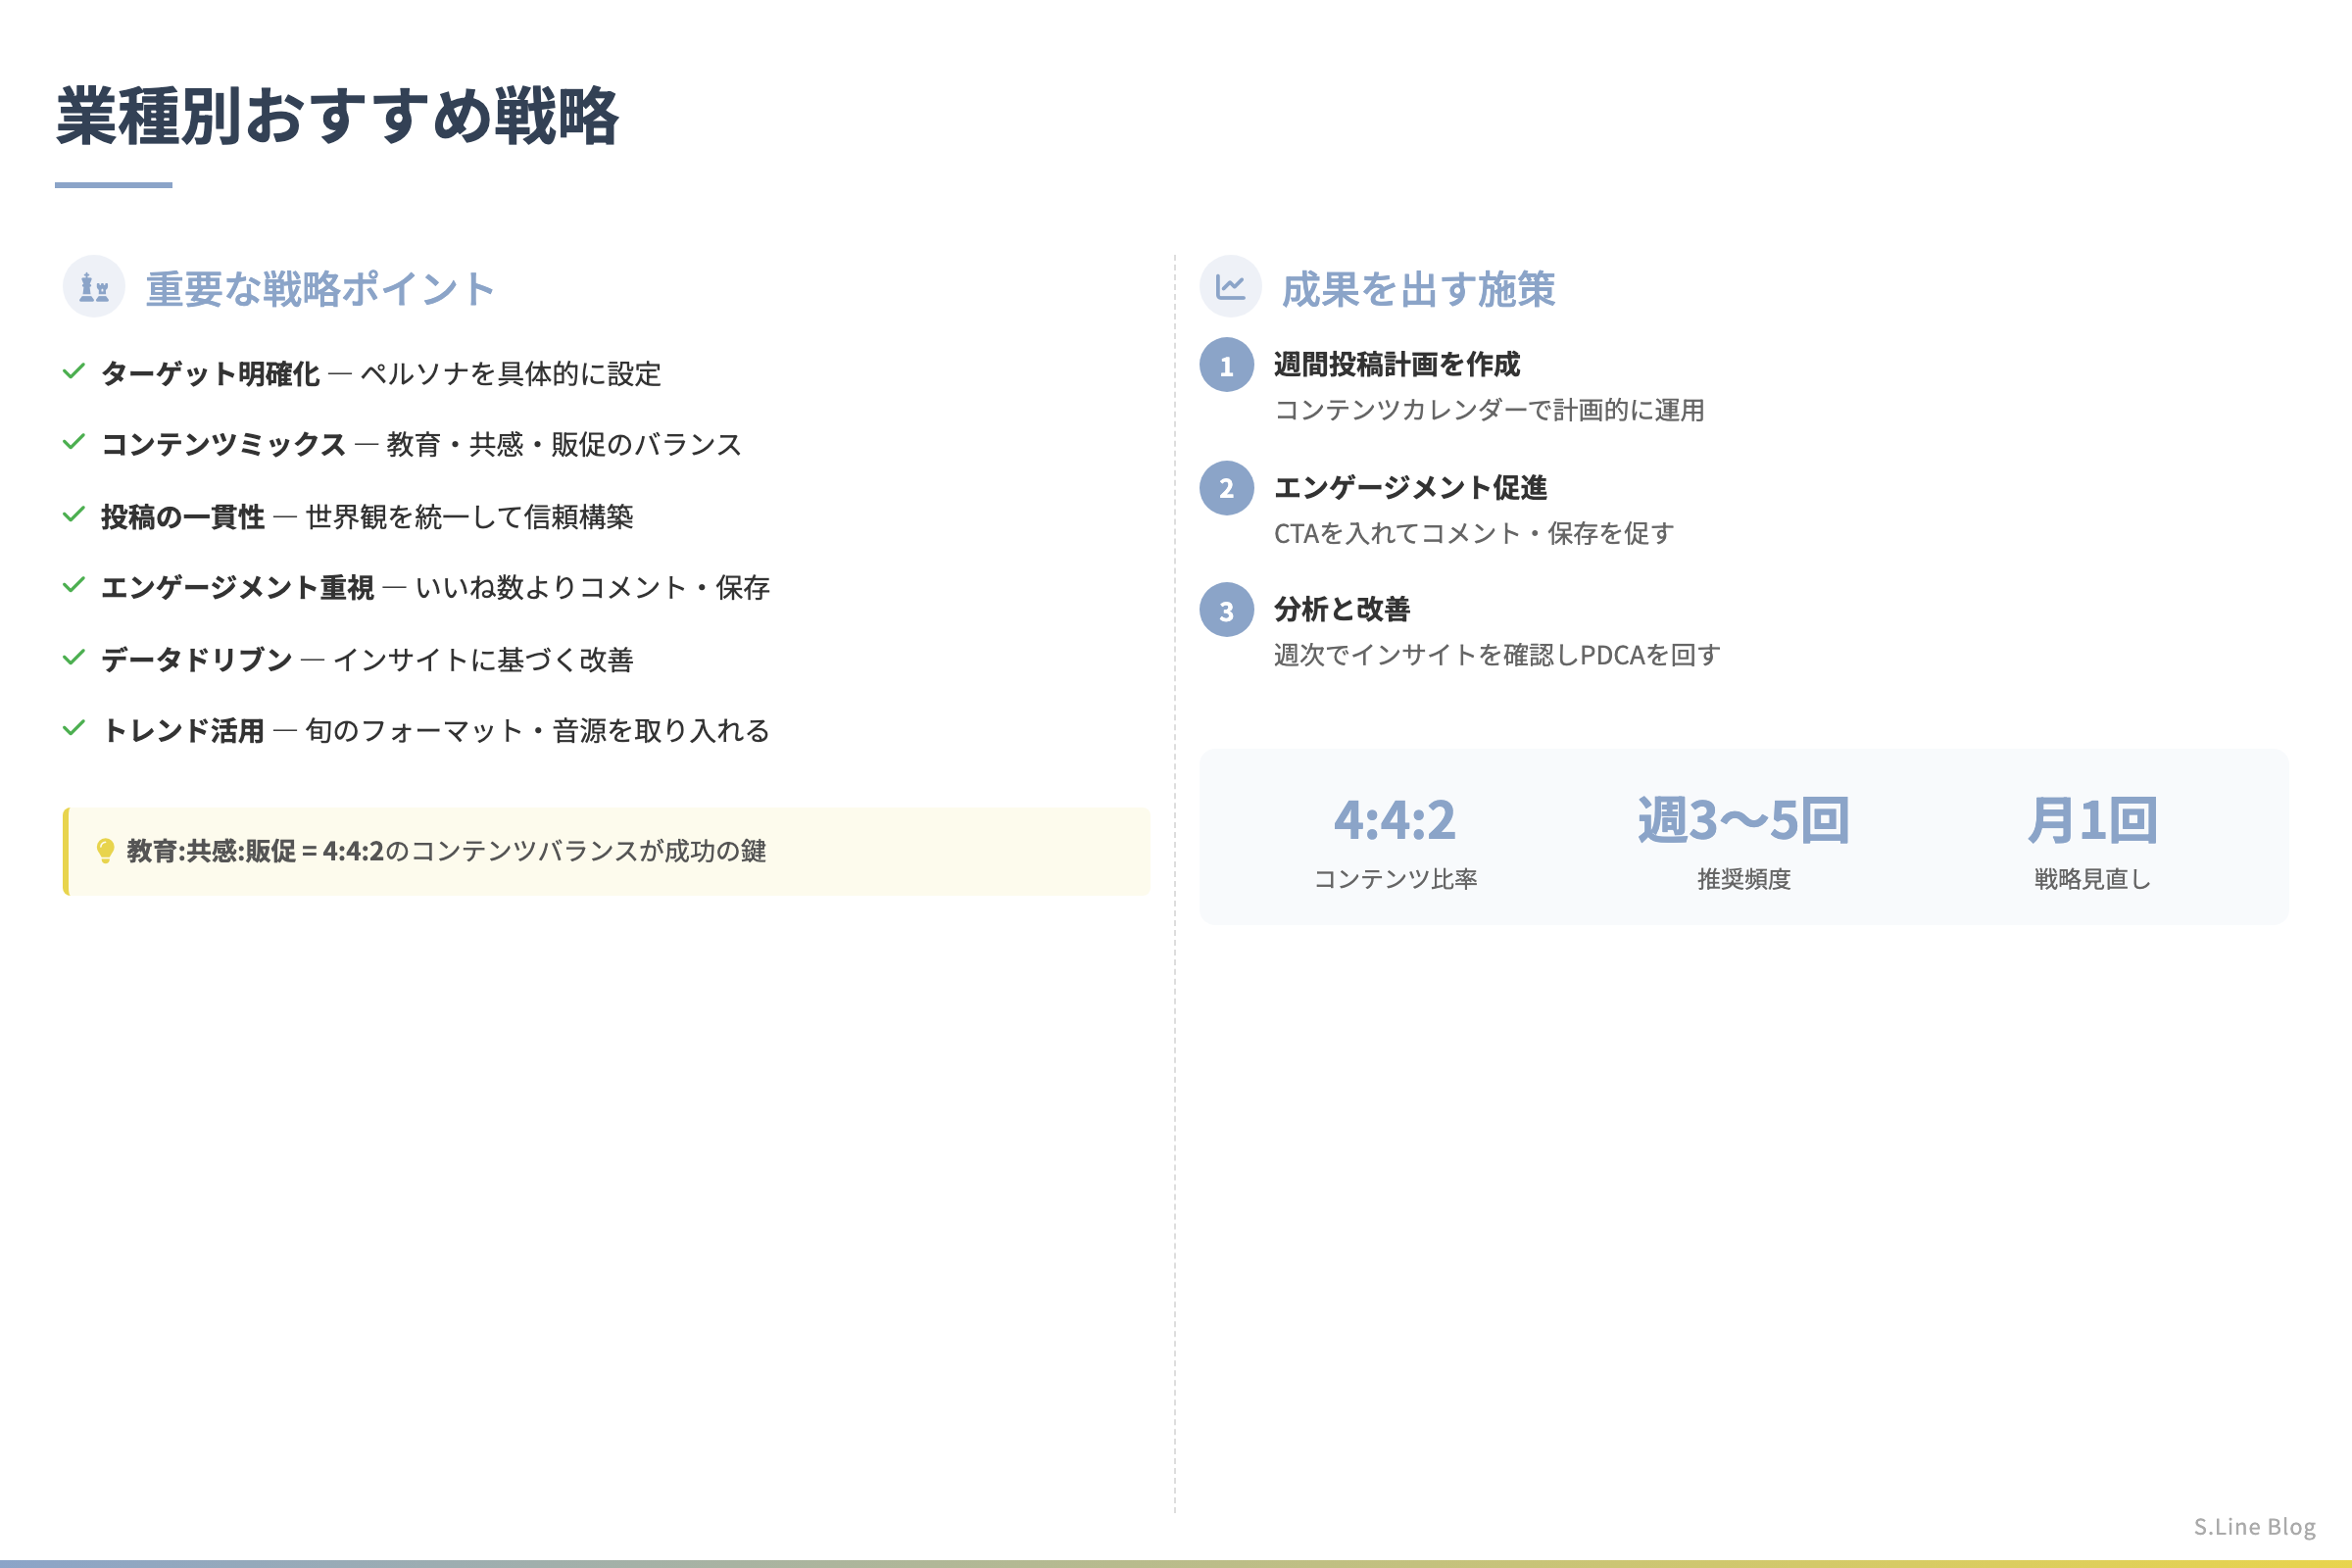Click the label 推奨頻度
Screen dimensions: 2352x1568
1743,879
